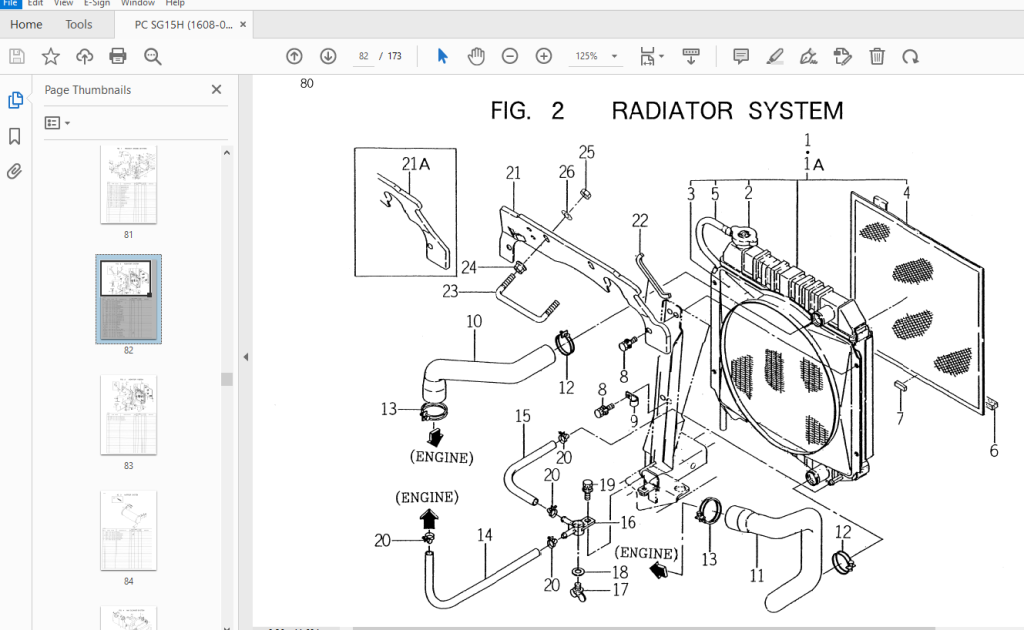Click the Zoom in plus icon
The height and width of the screenshot is (630, 1024).
pyautogui.click(x=544, y=56)
